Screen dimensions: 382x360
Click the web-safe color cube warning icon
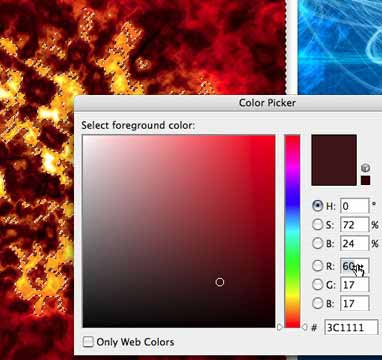(366, 168)
